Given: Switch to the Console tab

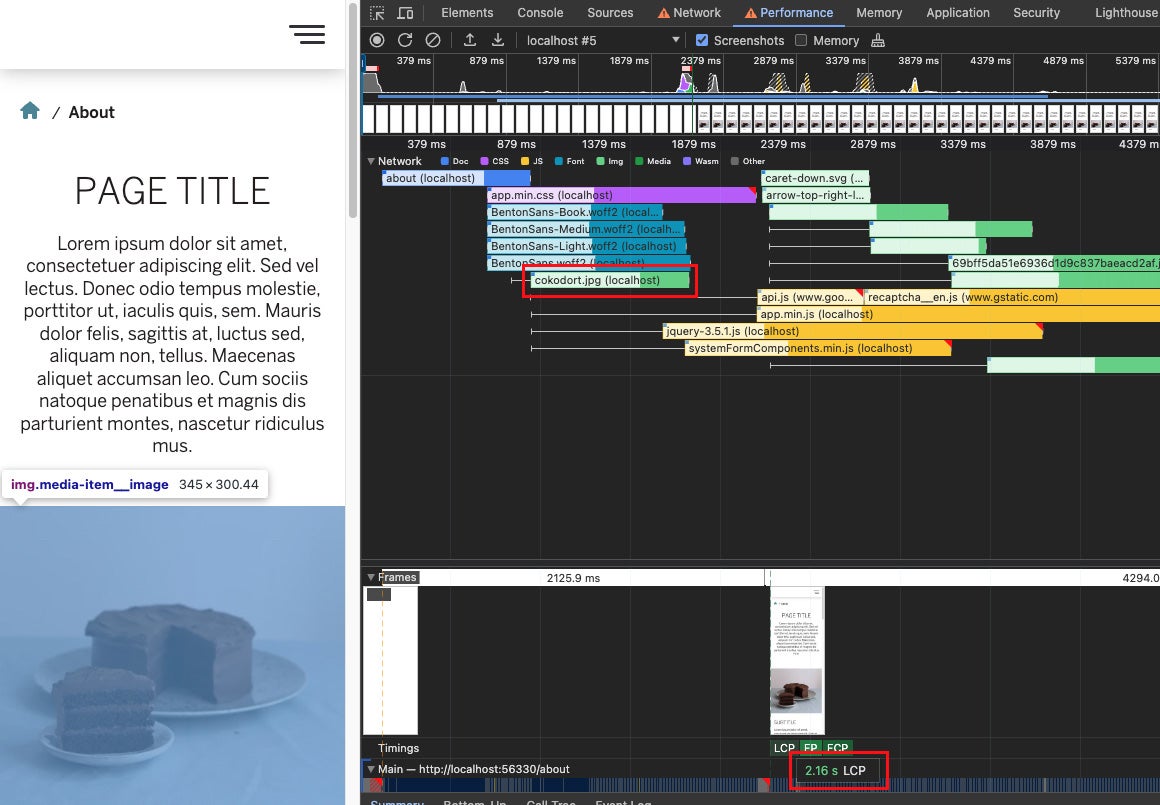Looking at the screenshot, I should 540,13.
